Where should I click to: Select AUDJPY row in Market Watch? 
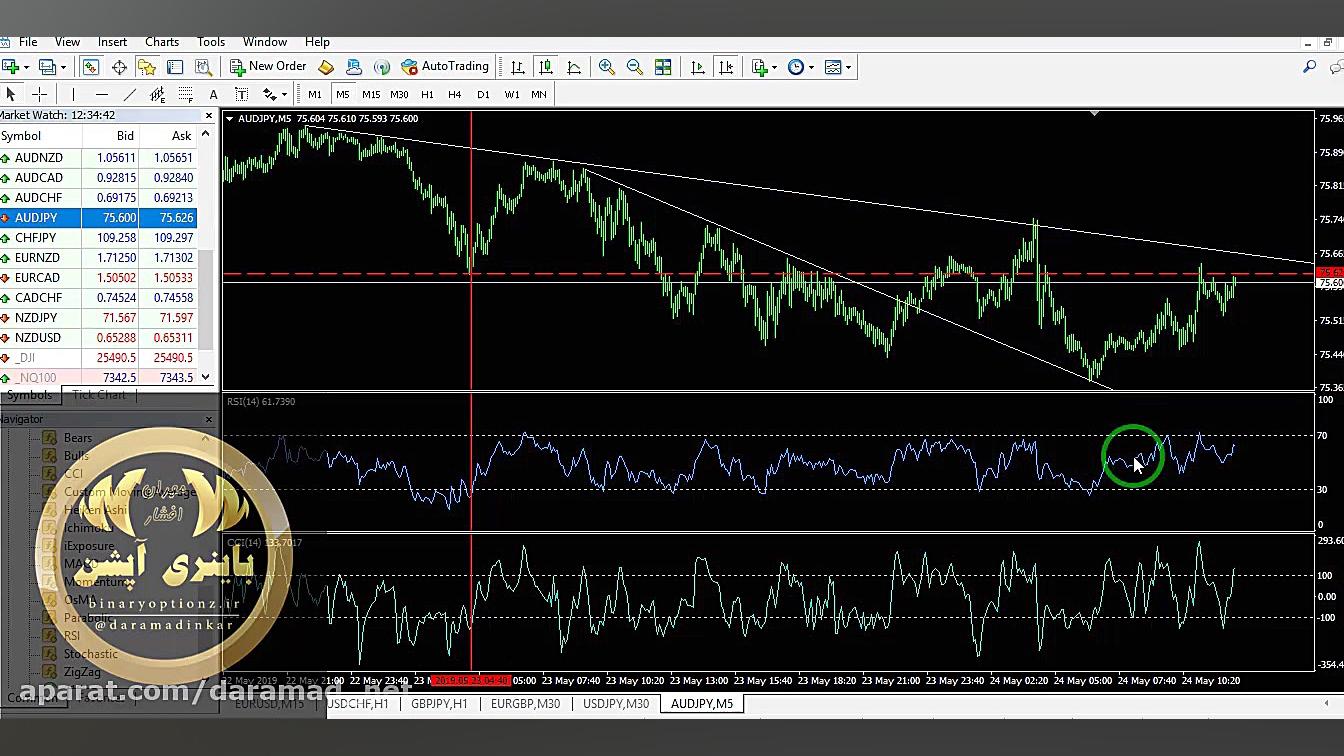coord(98,218)
